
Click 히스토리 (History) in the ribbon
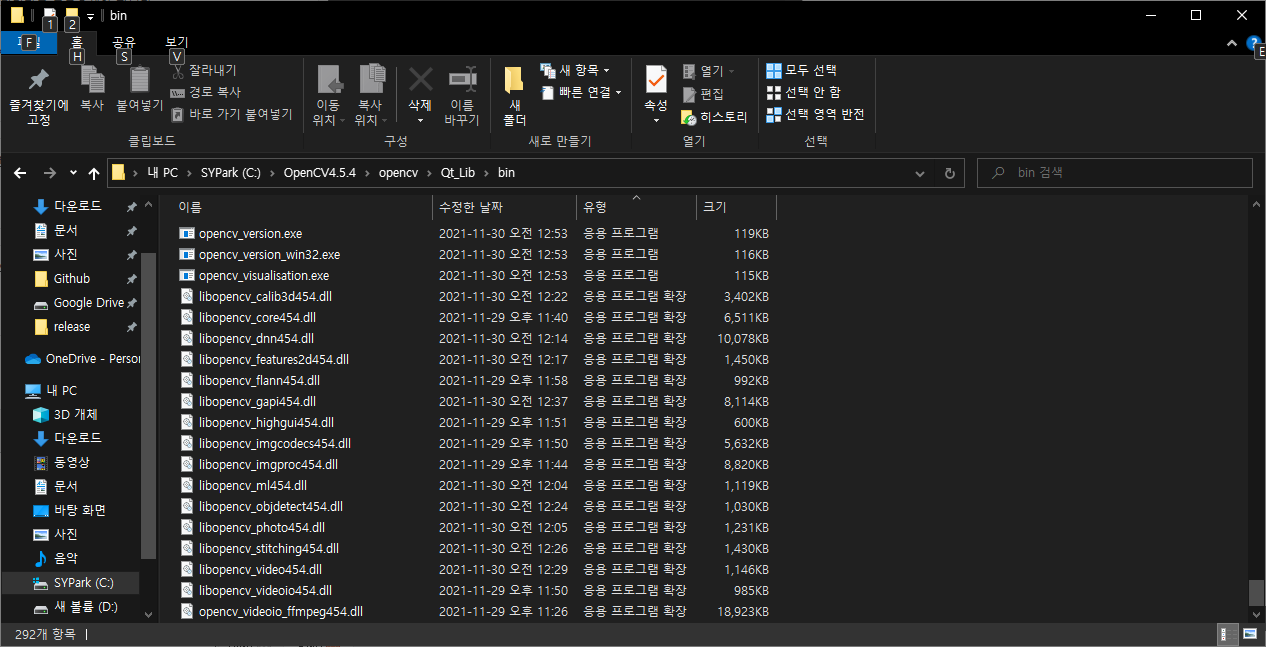[x=714, y=117]
